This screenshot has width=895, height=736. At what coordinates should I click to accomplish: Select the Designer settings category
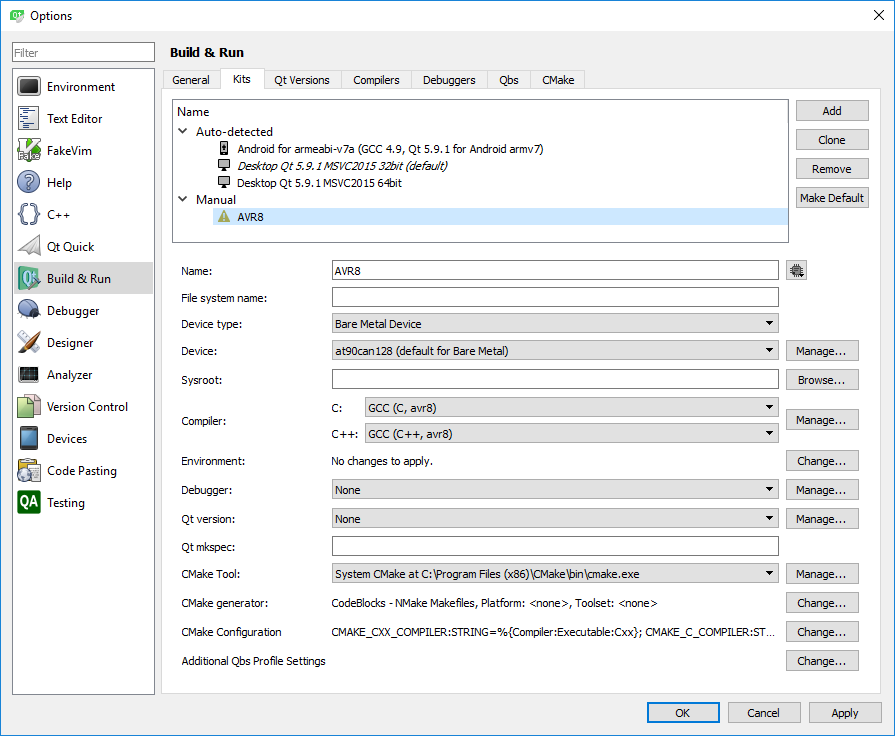[x=69, y=343]
